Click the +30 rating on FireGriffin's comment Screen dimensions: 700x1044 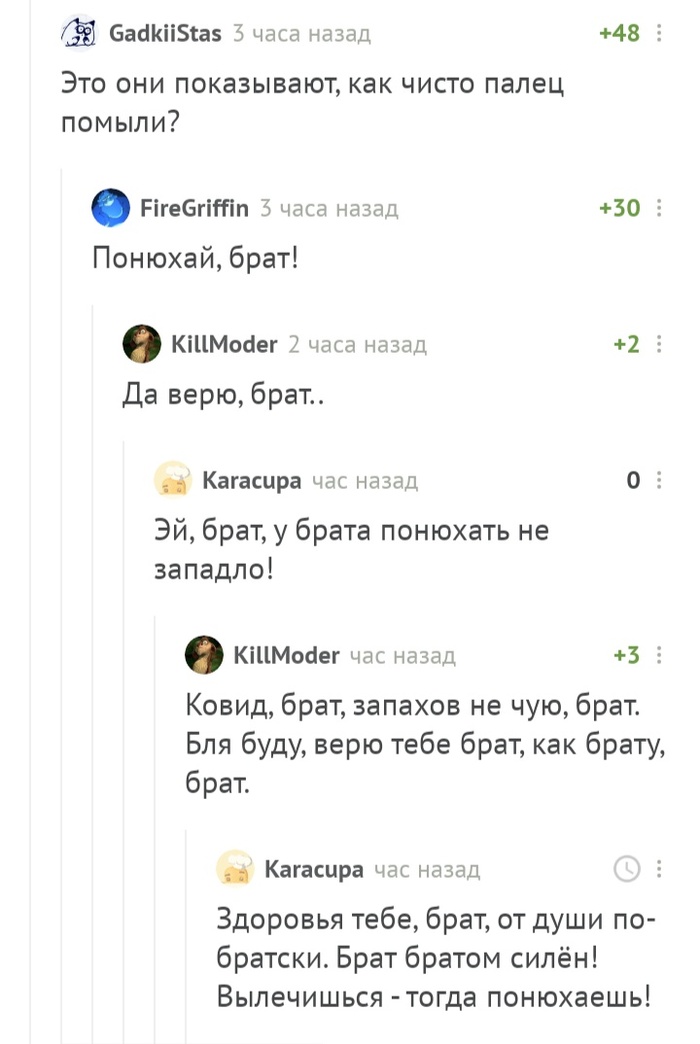pyautogui.click(x=619, y=208)
